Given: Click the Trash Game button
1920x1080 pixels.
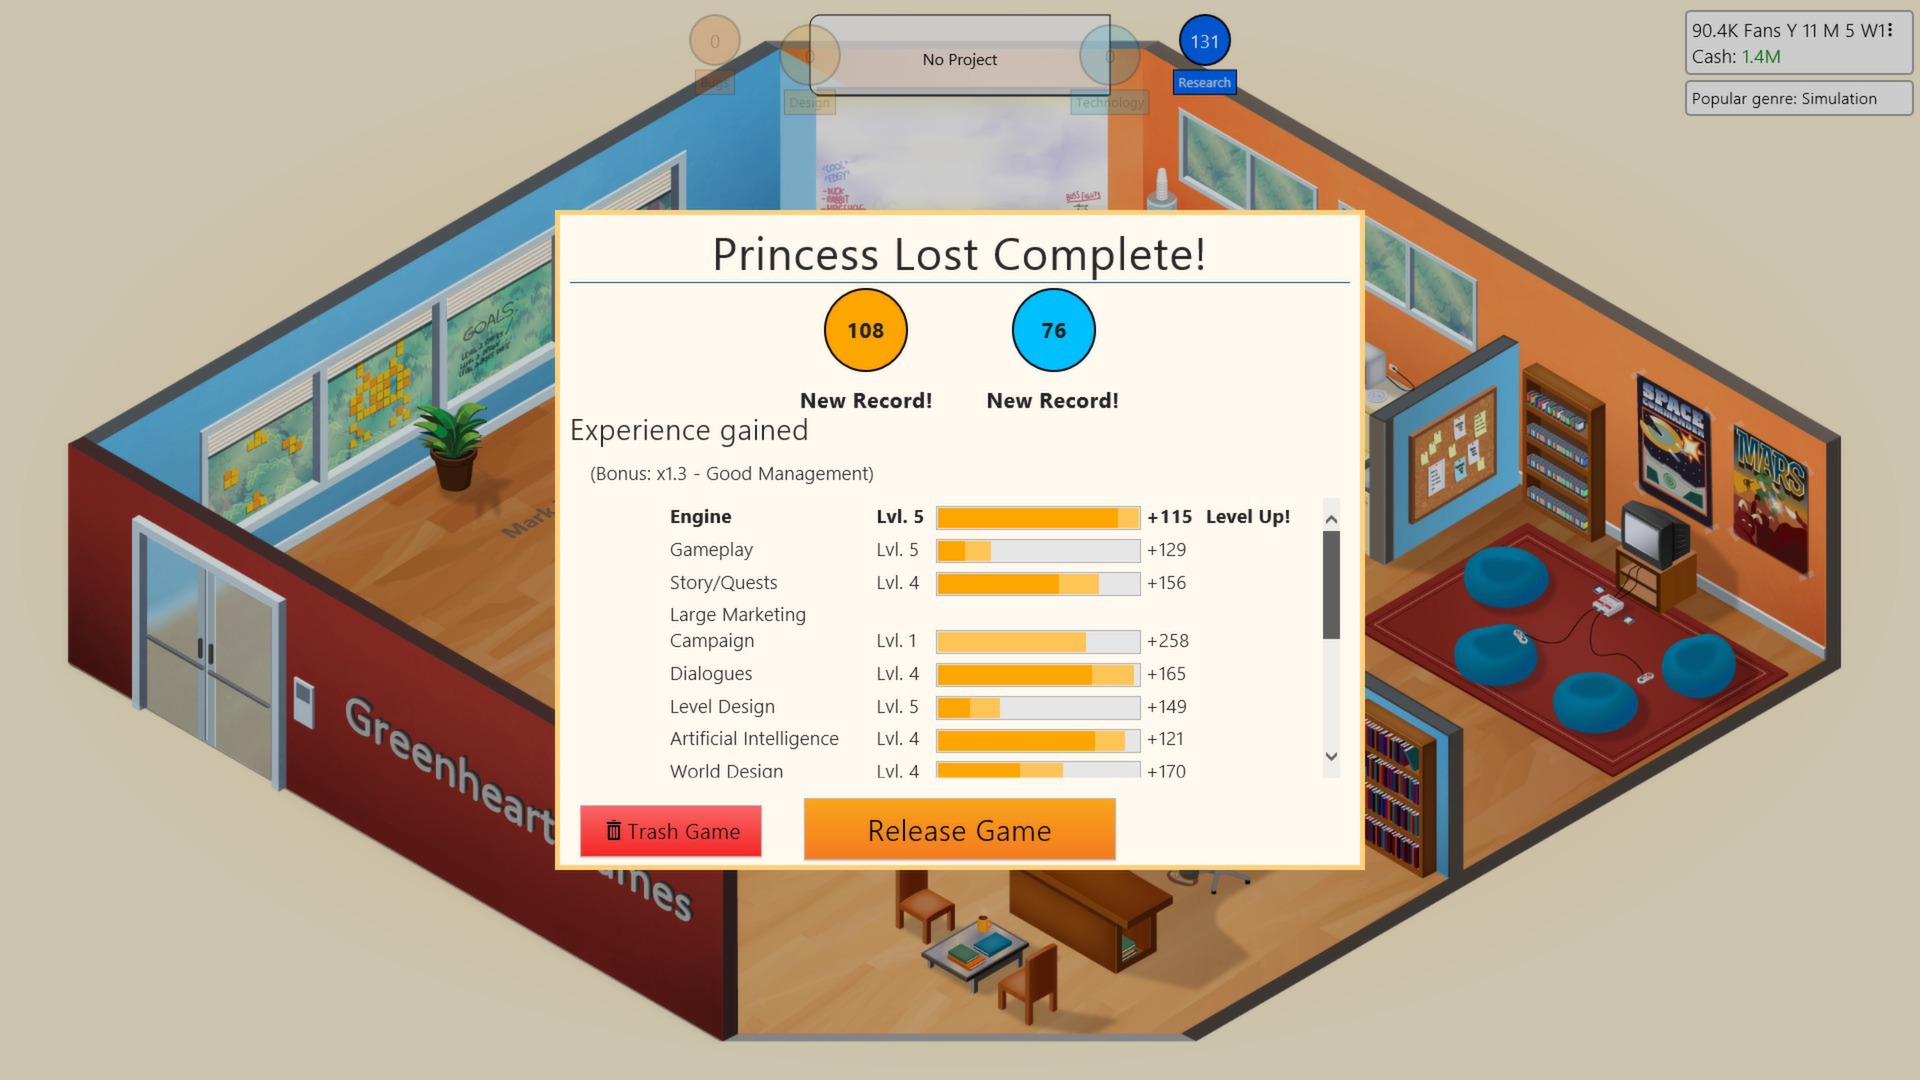Looking at the screenshot, I should (x=671, y=829).
